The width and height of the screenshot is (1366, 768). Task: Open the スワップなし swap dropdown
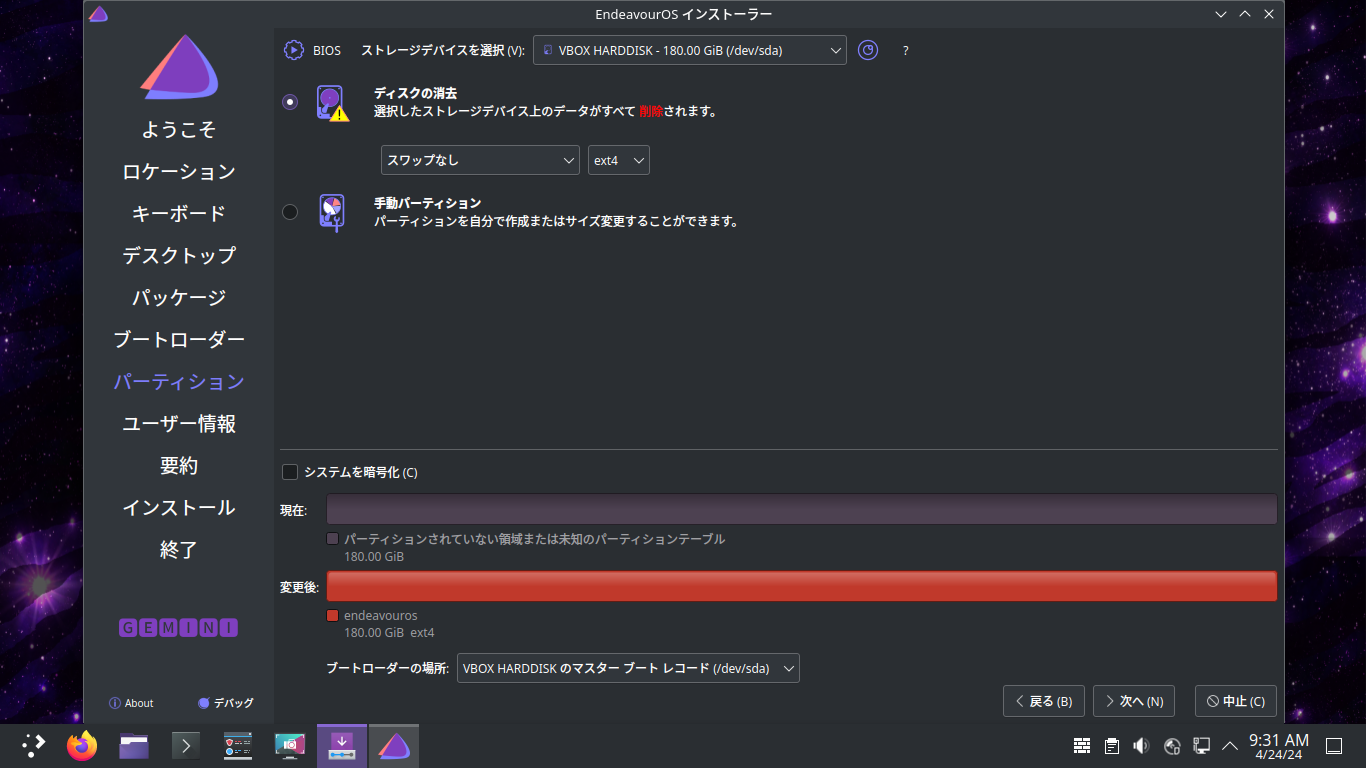pyautogui.click(x=480, y=160)
